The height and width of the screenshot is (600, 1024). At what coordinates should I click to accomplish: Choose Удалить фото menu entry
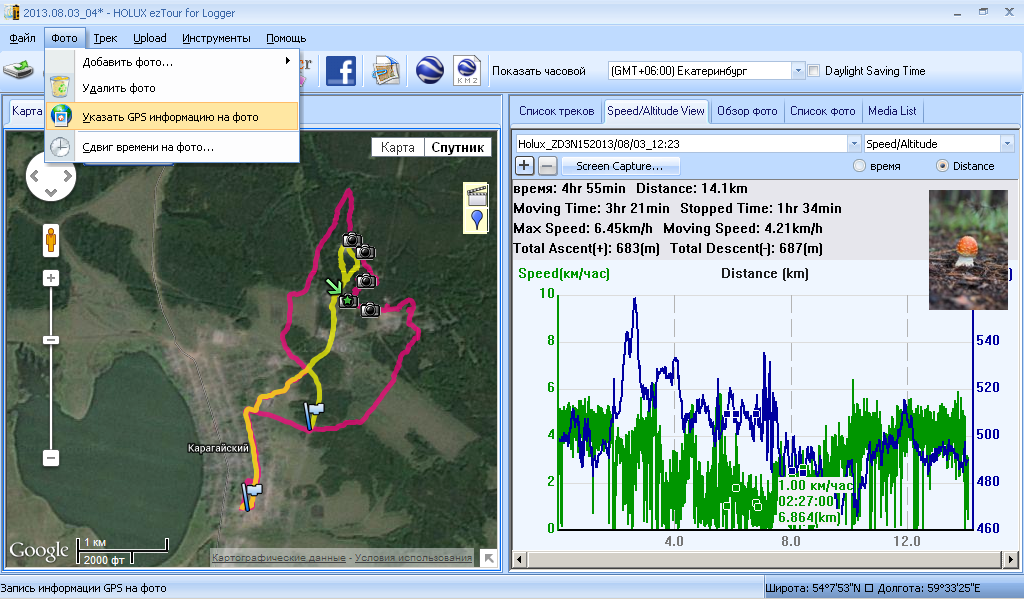click(x=172, y=87)
